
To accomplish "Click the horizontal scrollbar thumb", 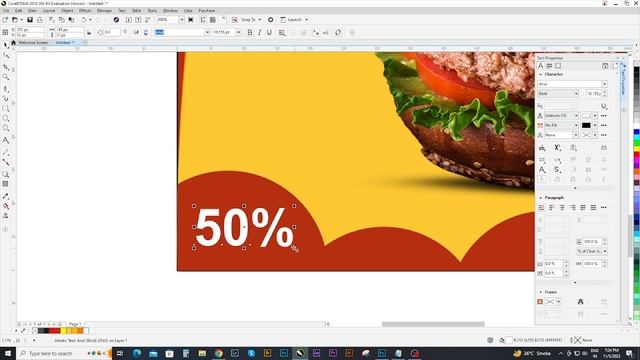I will (x=433, y=324).
